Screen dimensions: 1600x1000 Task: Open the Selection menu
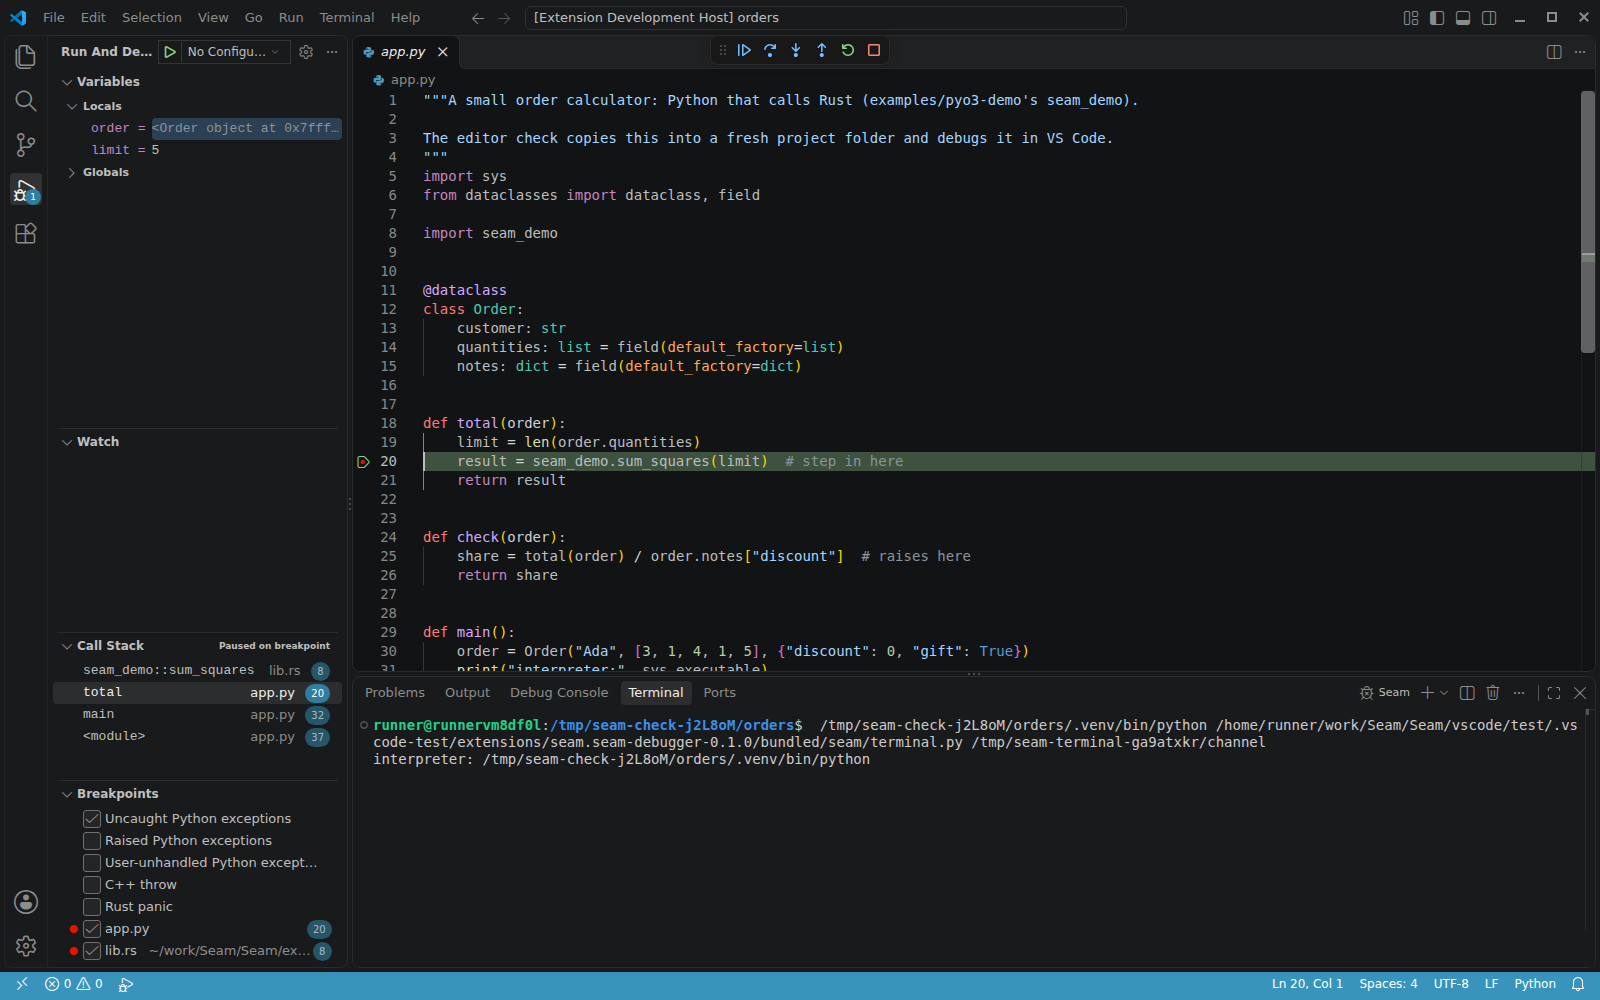click(x=152, y=17)
